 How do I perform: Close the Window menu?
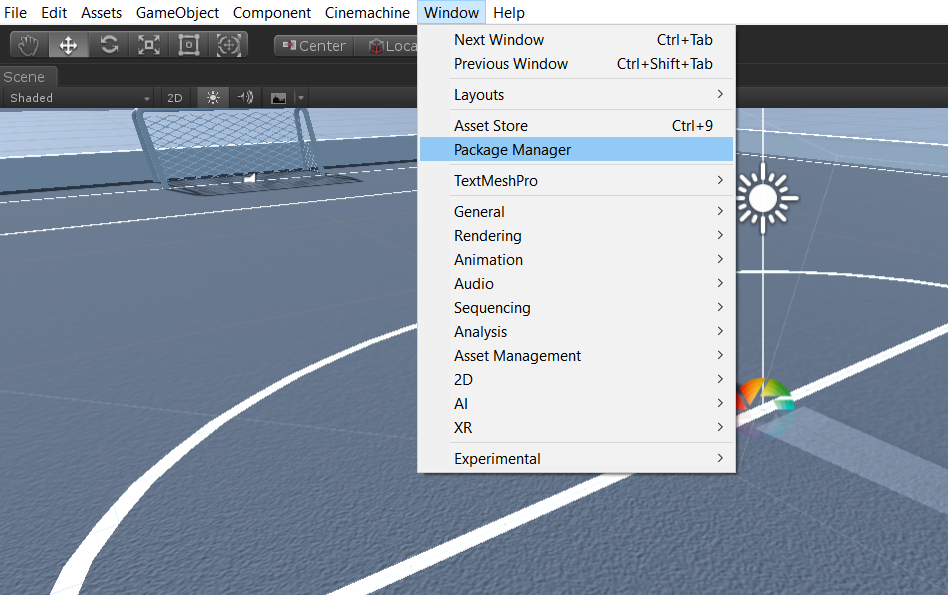[452, 13]
